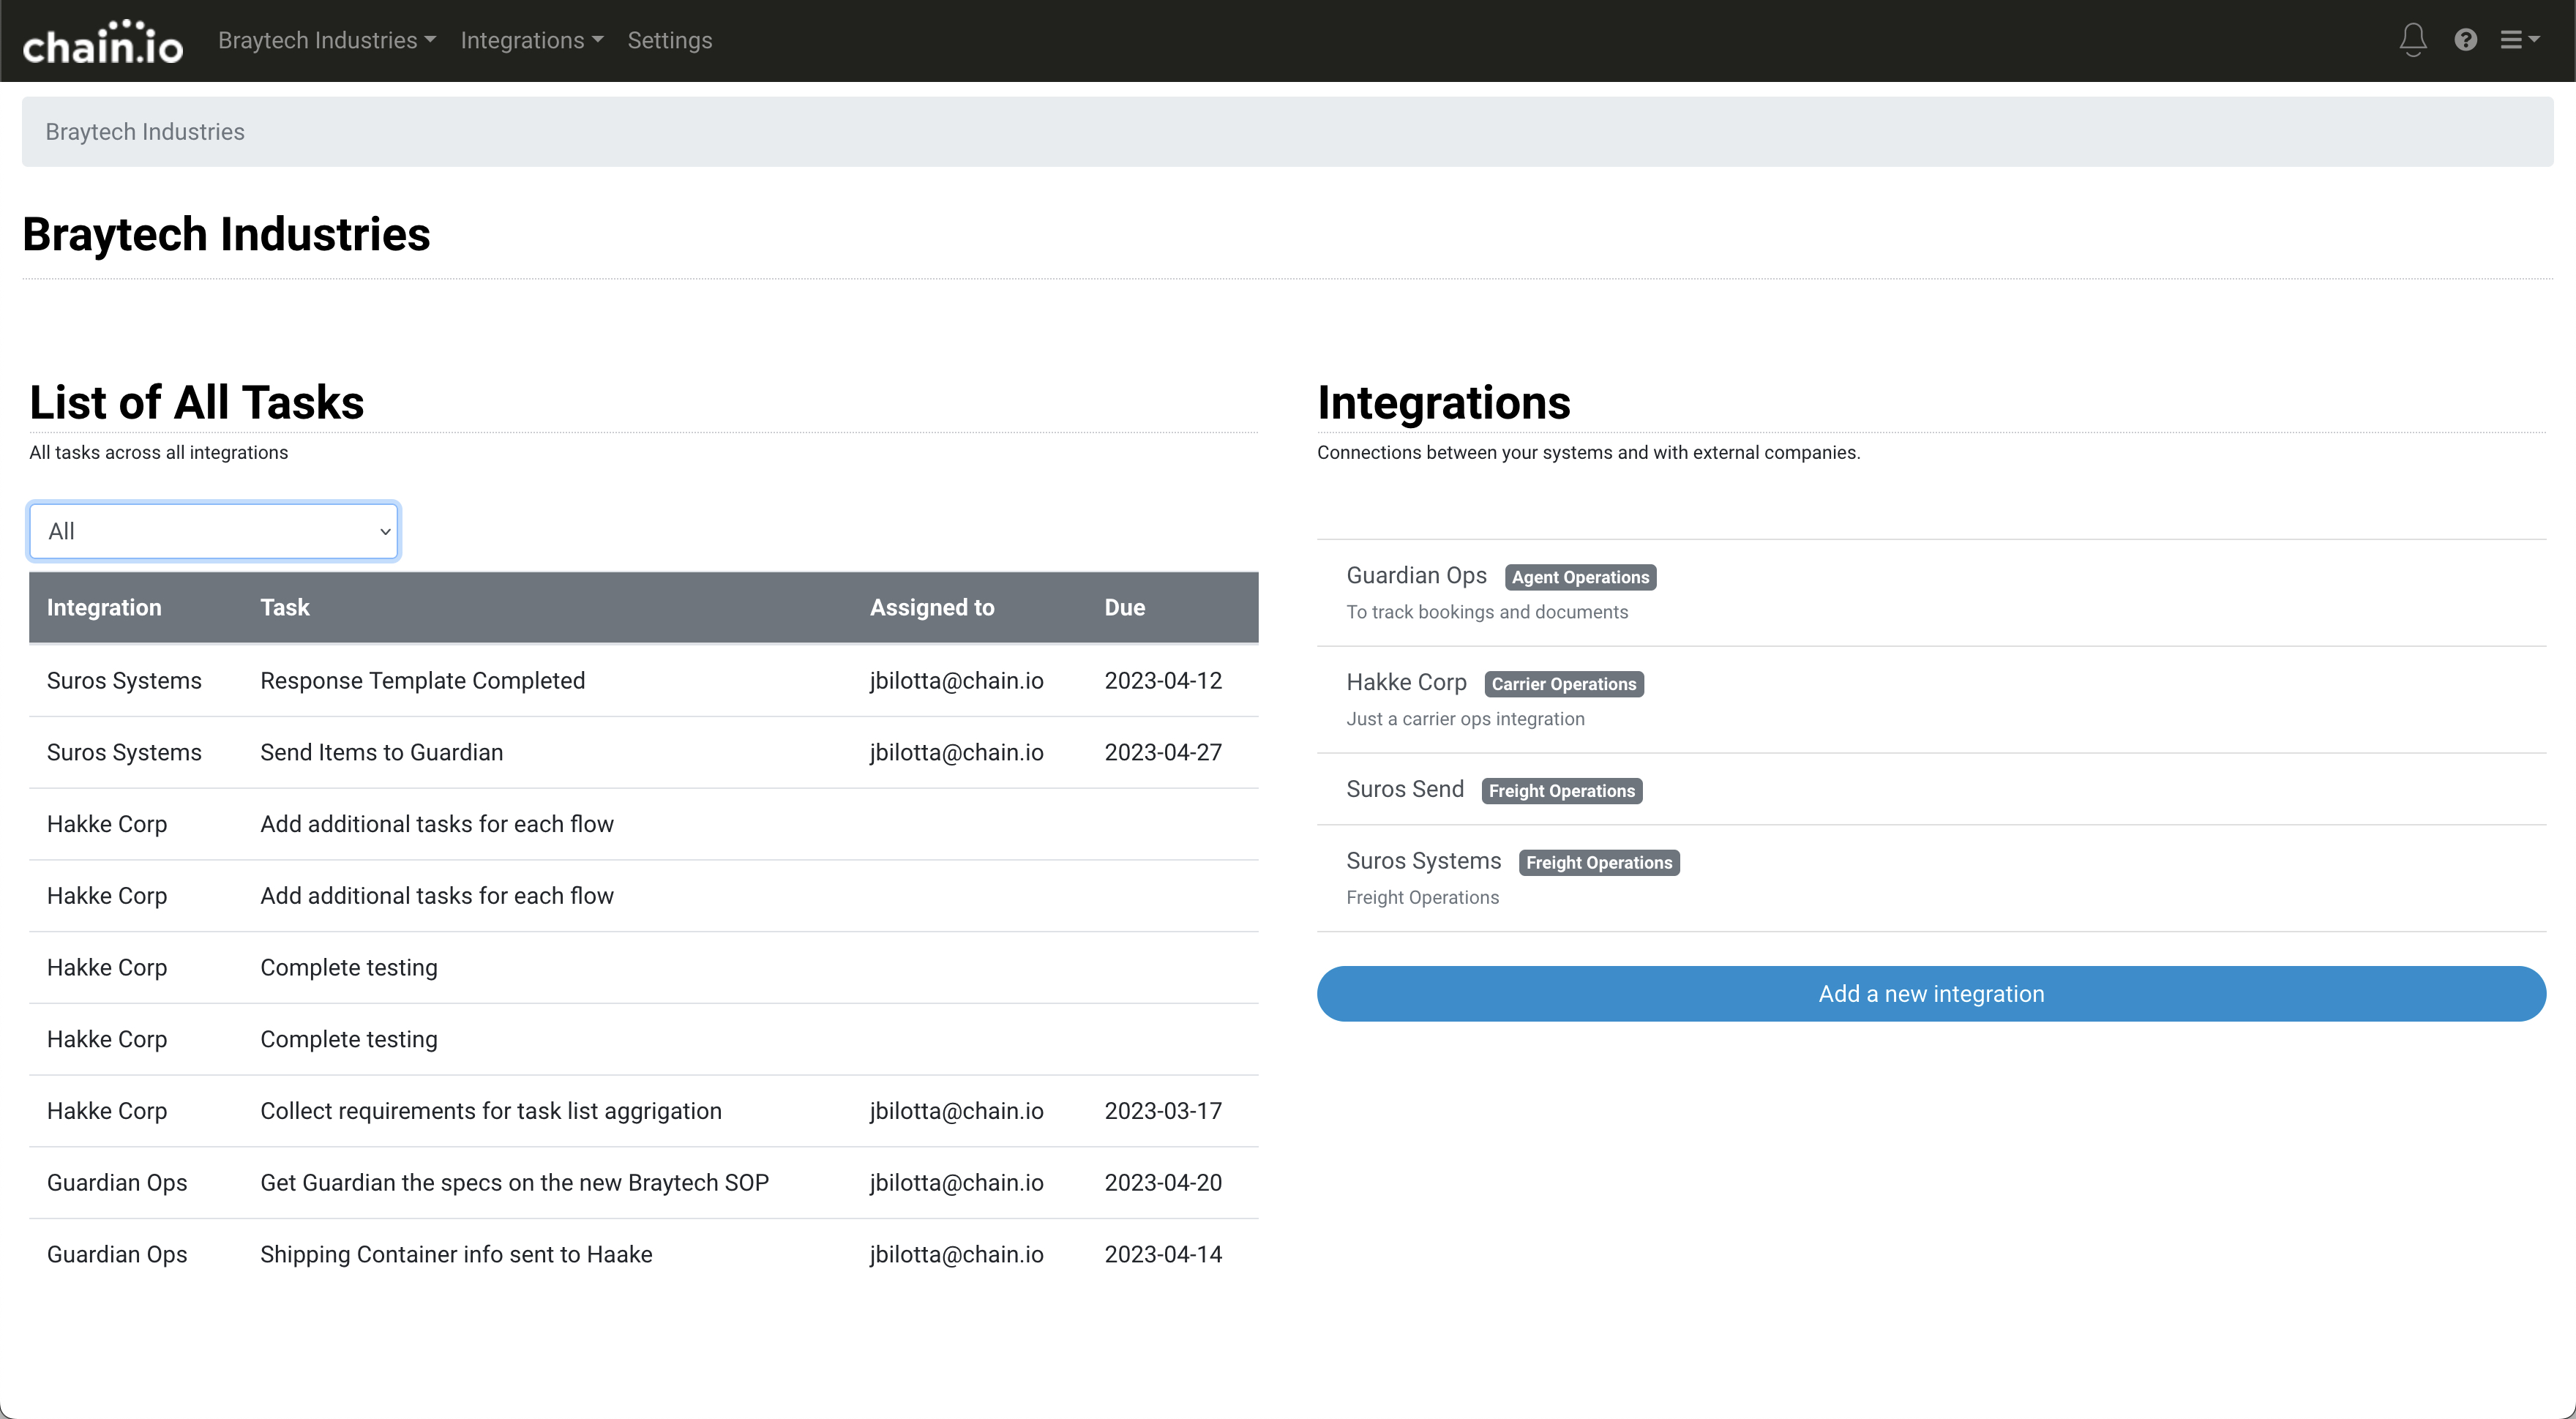
Task: Click the help question mark icon
Action: click(2465, 40)
